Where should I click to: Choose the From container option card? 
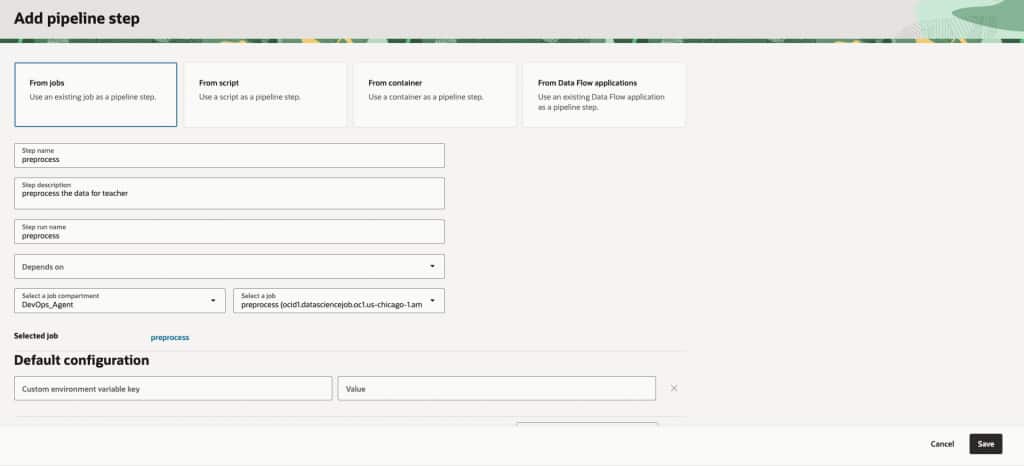(434, 95)
